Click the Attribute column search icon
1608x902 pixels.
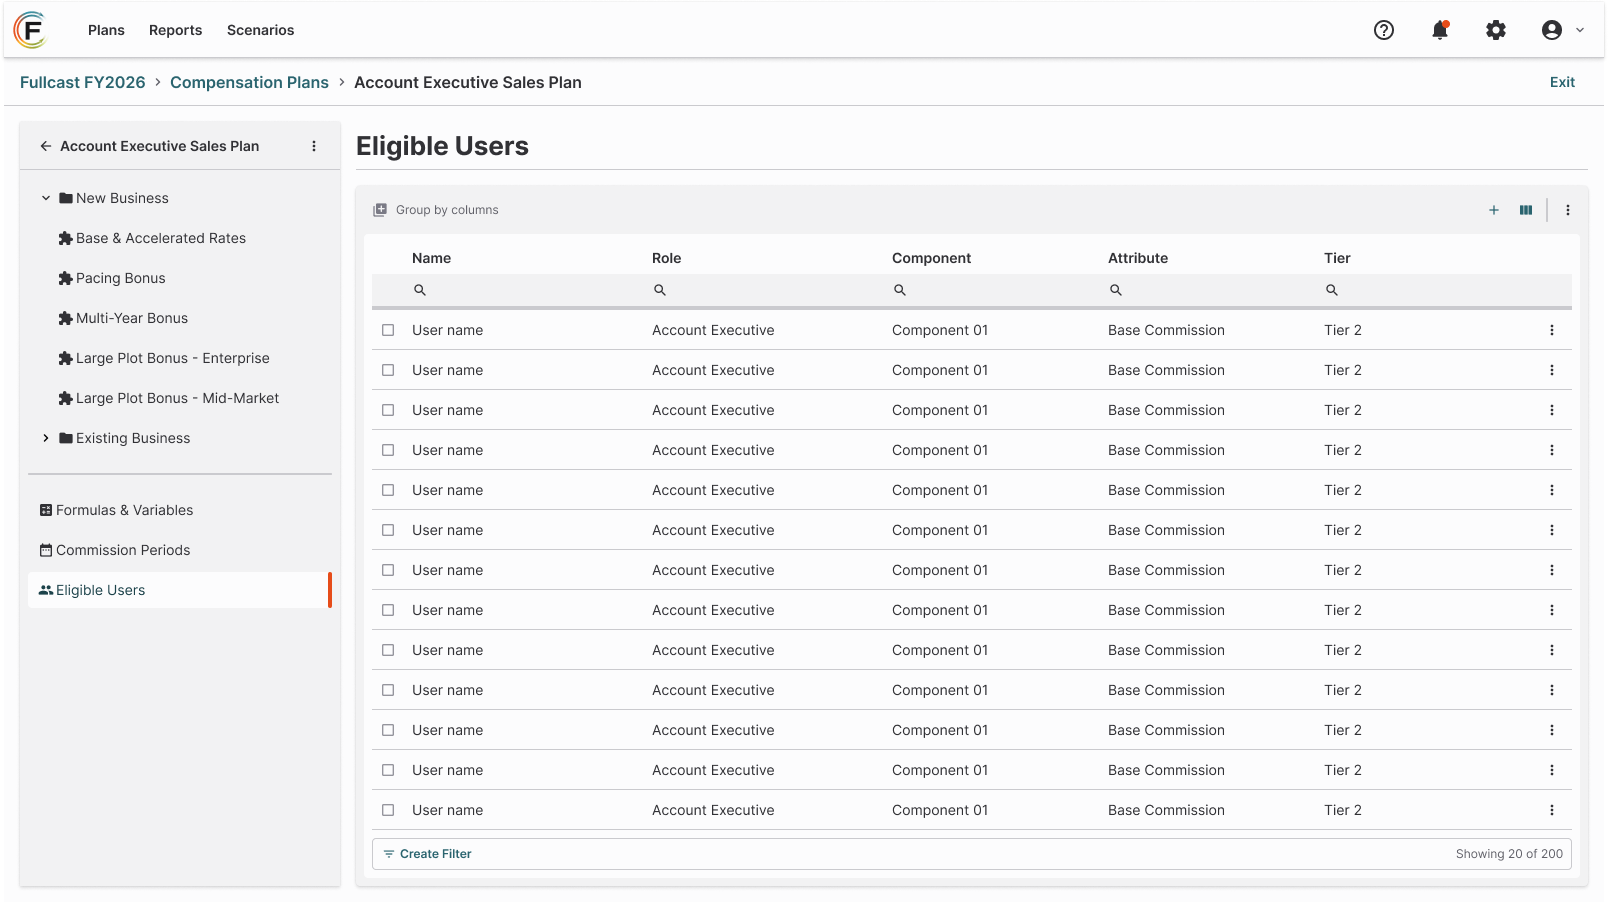(x=1116, y=290)
